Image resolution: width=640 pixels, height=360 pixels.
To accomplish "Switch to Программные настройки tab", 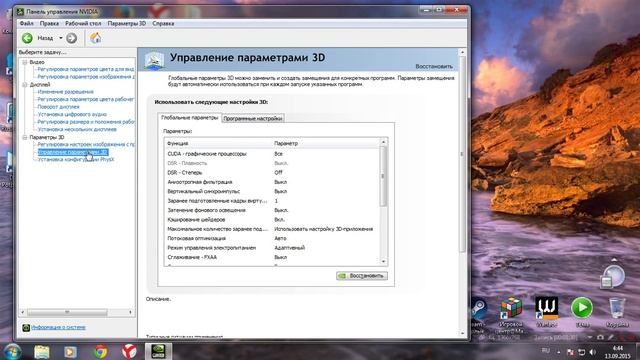I will click(x=253, y=118).
